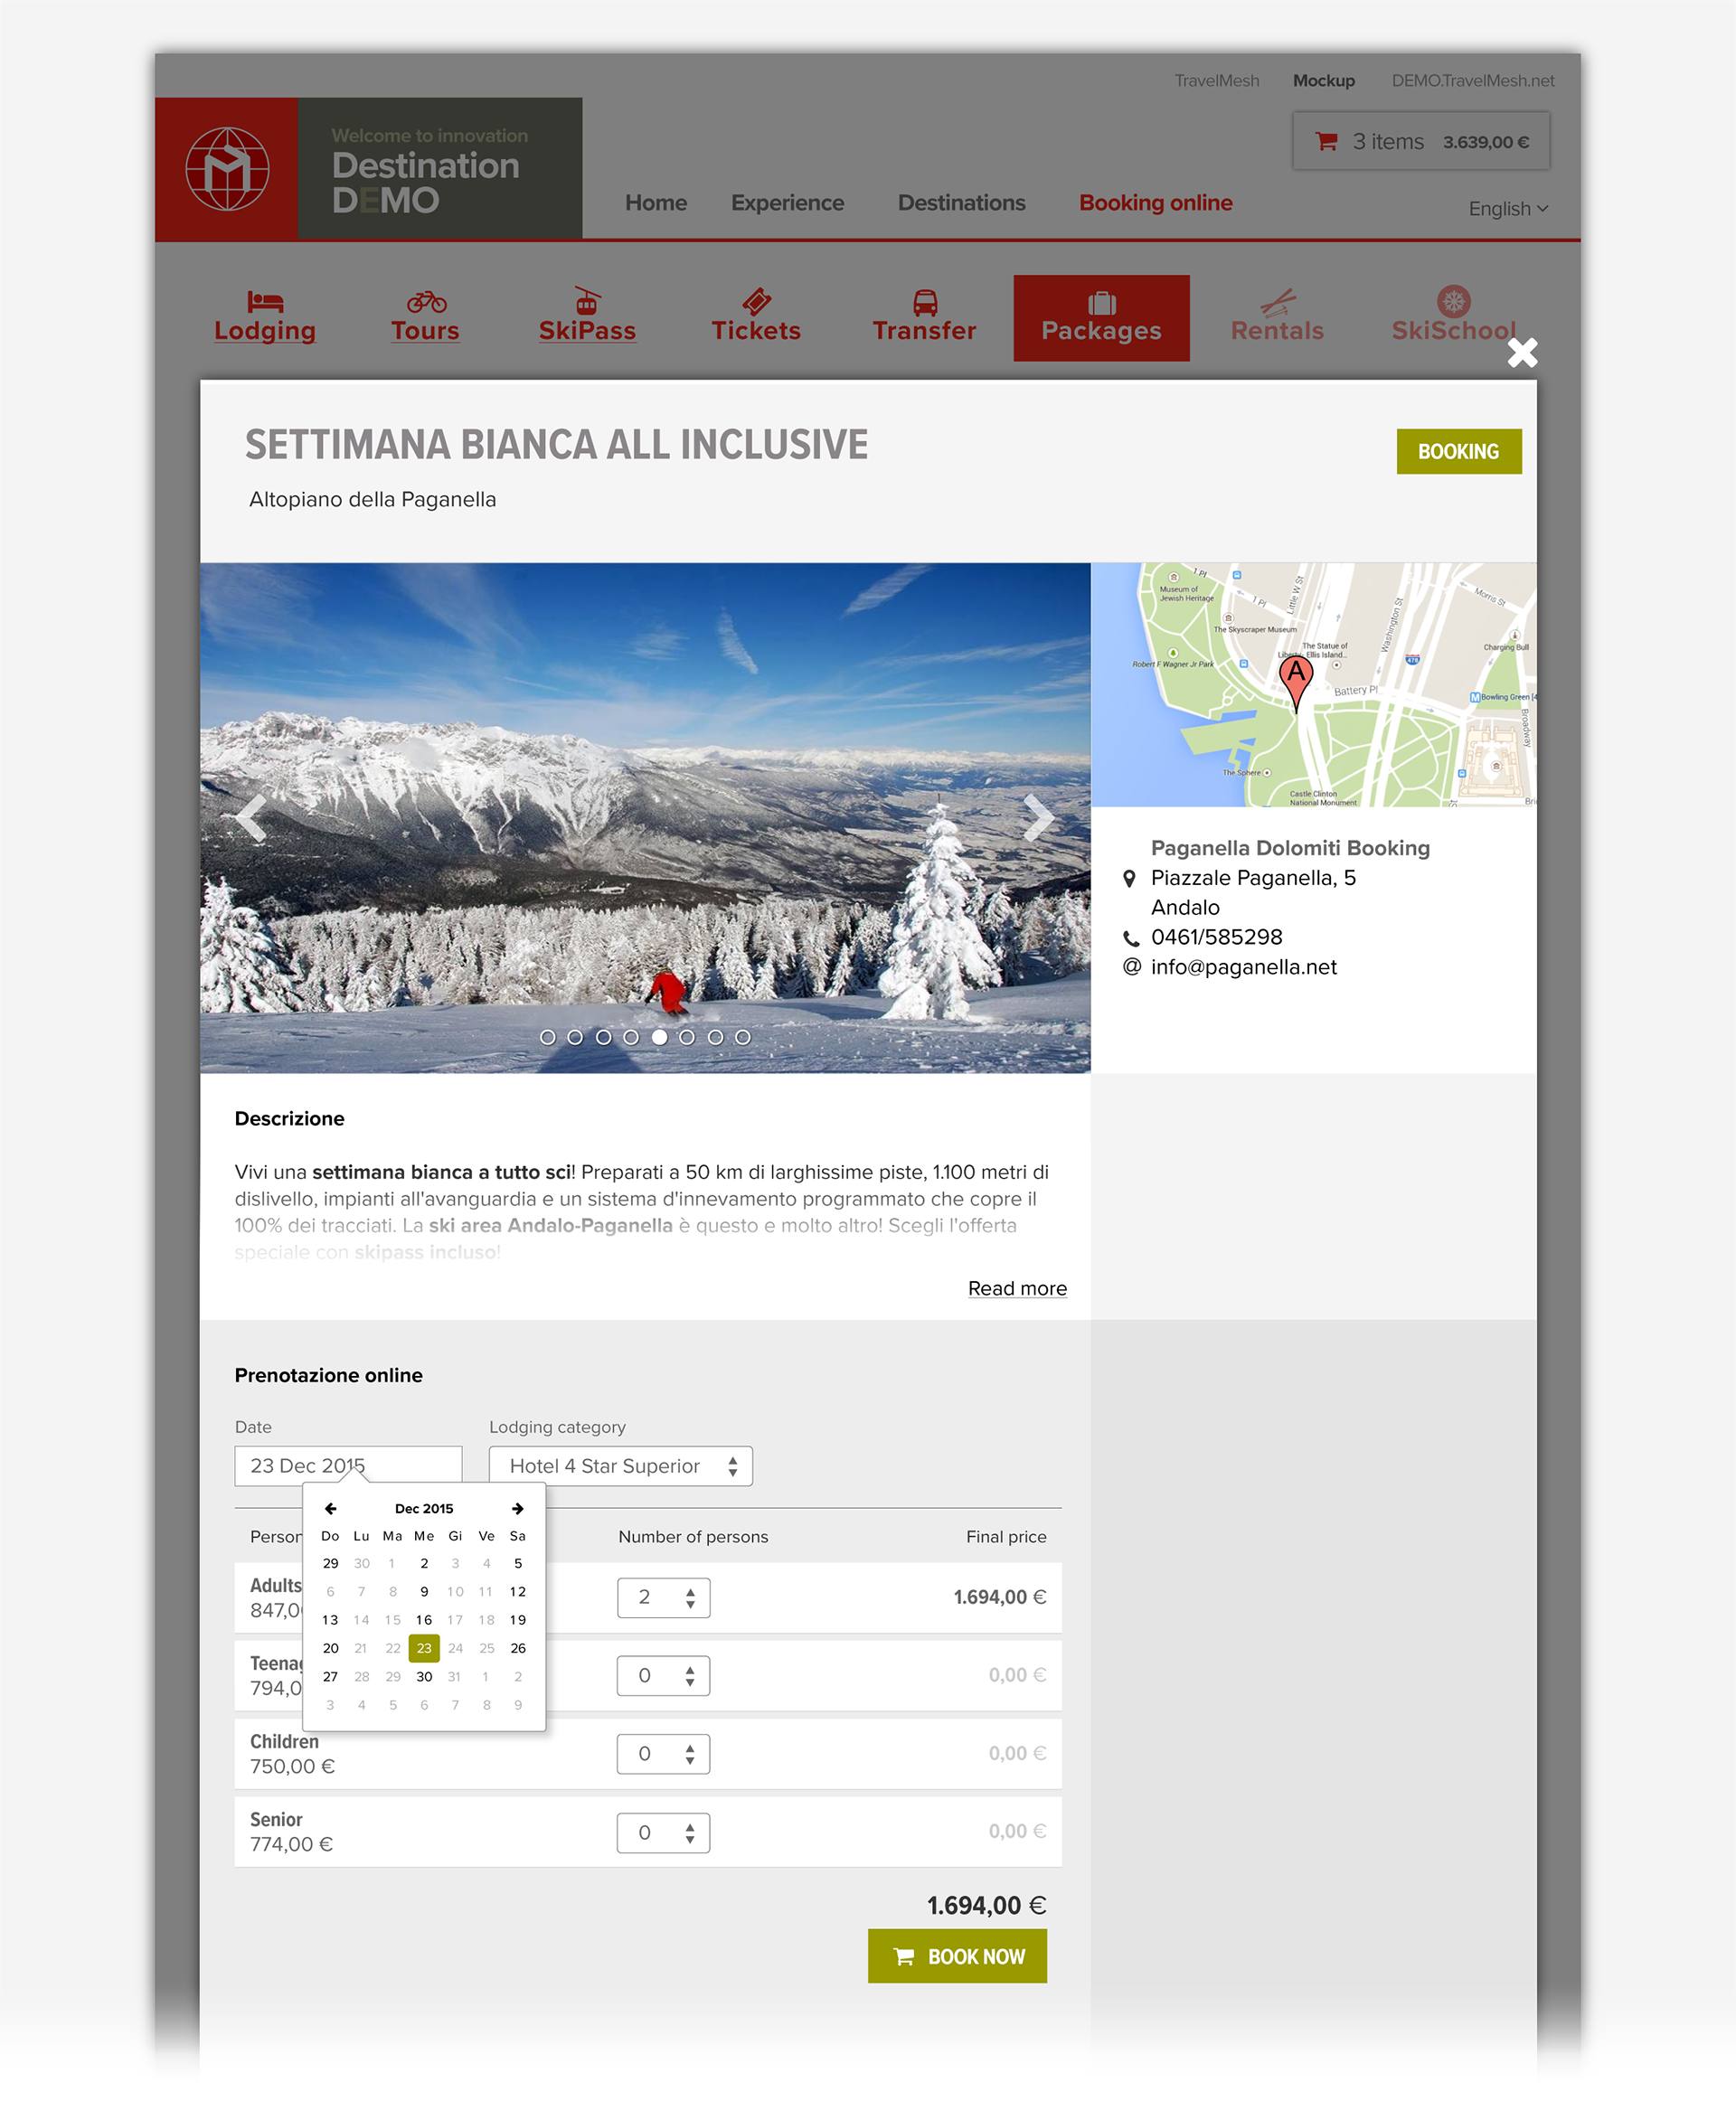Change Senior number of persons stepper
The height and width of the screenshot is (2101, 1736).
pyautogui.click(x=663, y=1832)
